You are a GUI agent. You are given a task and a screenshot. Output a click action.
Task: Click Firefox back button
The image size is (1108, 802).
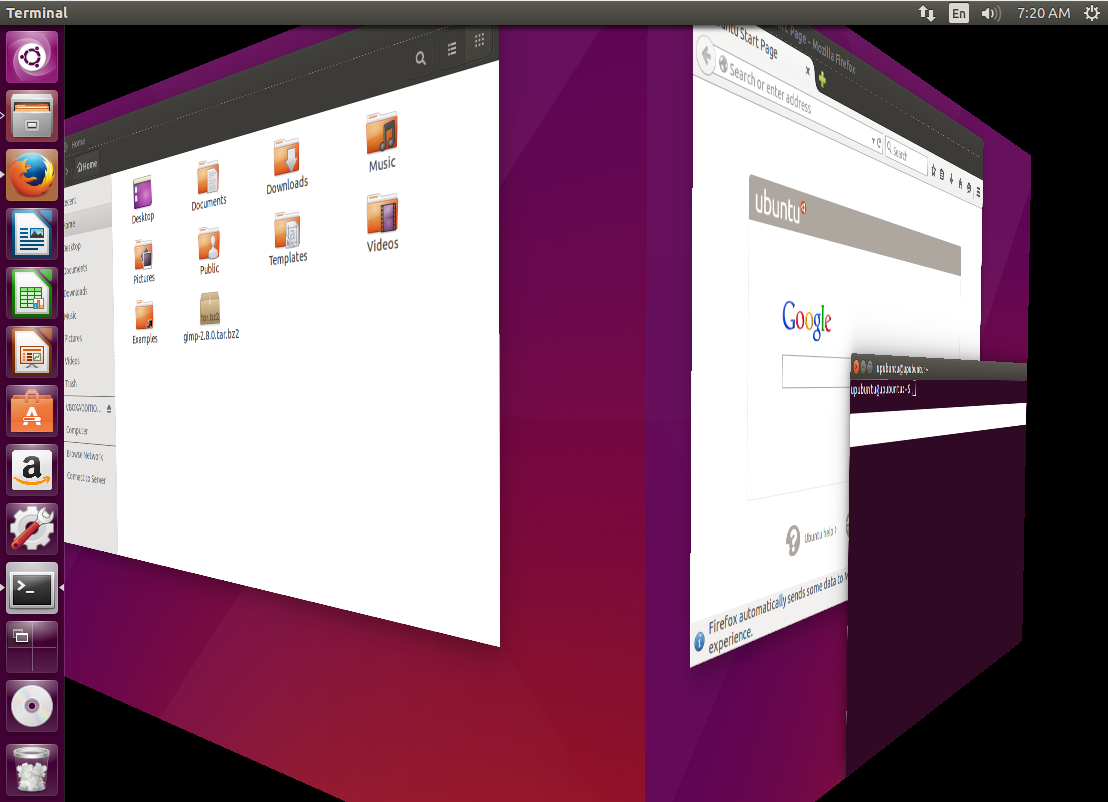pyautogui.click(x=705, y=54)
